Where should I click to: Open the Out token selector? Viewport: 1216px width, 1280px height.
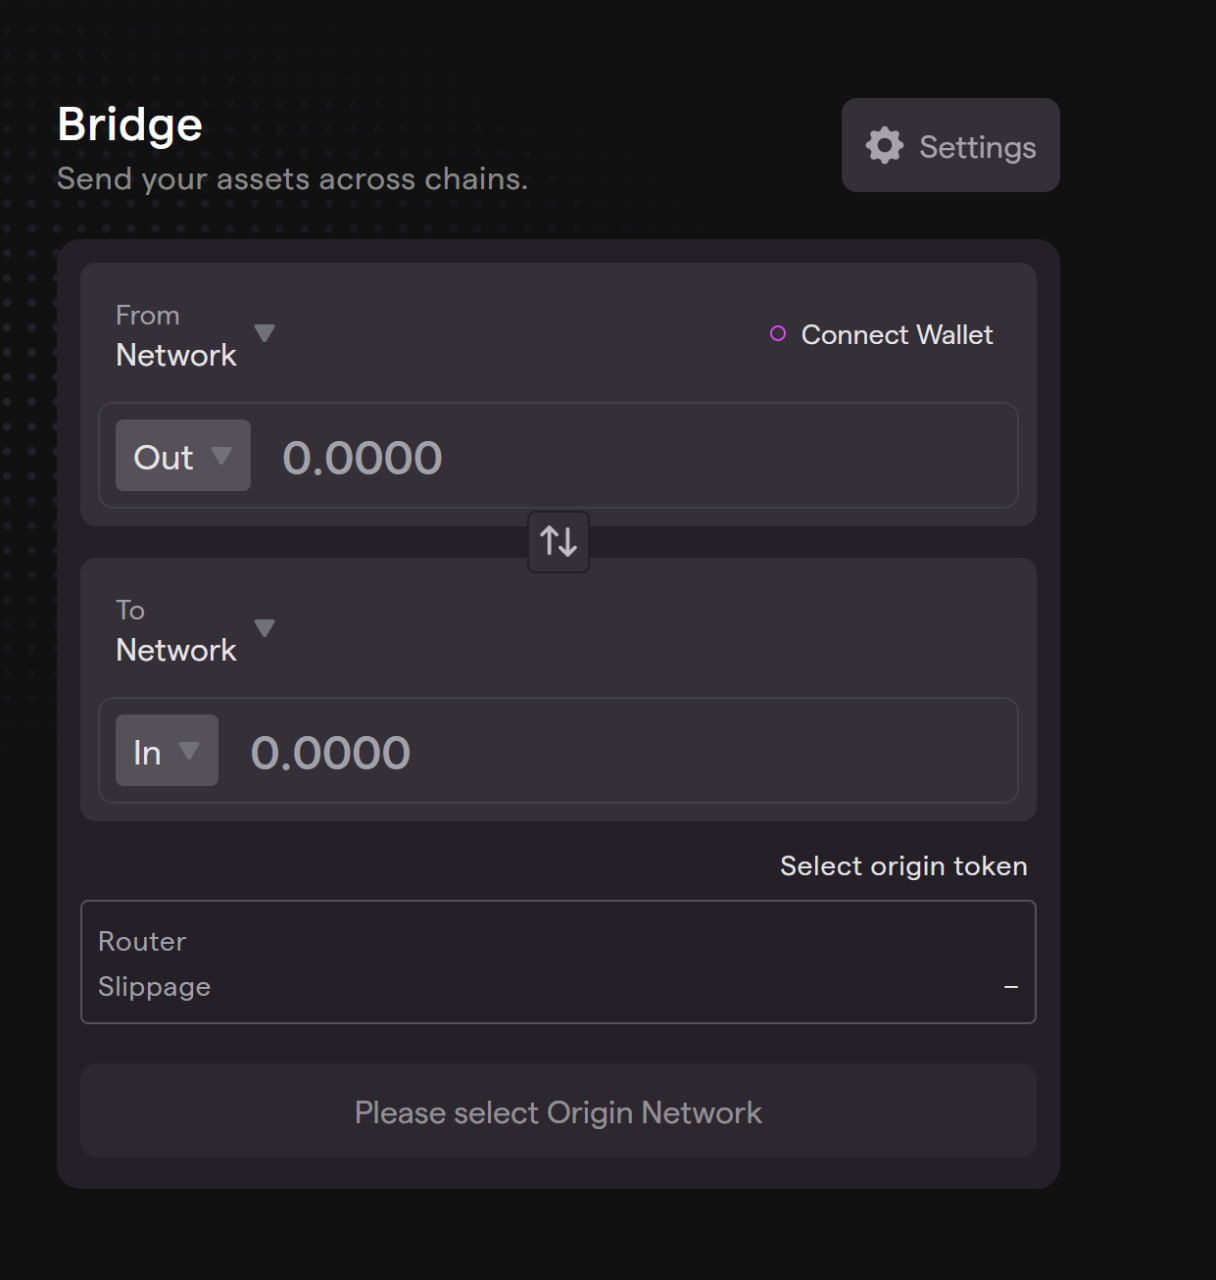click(x=164, y=457)
